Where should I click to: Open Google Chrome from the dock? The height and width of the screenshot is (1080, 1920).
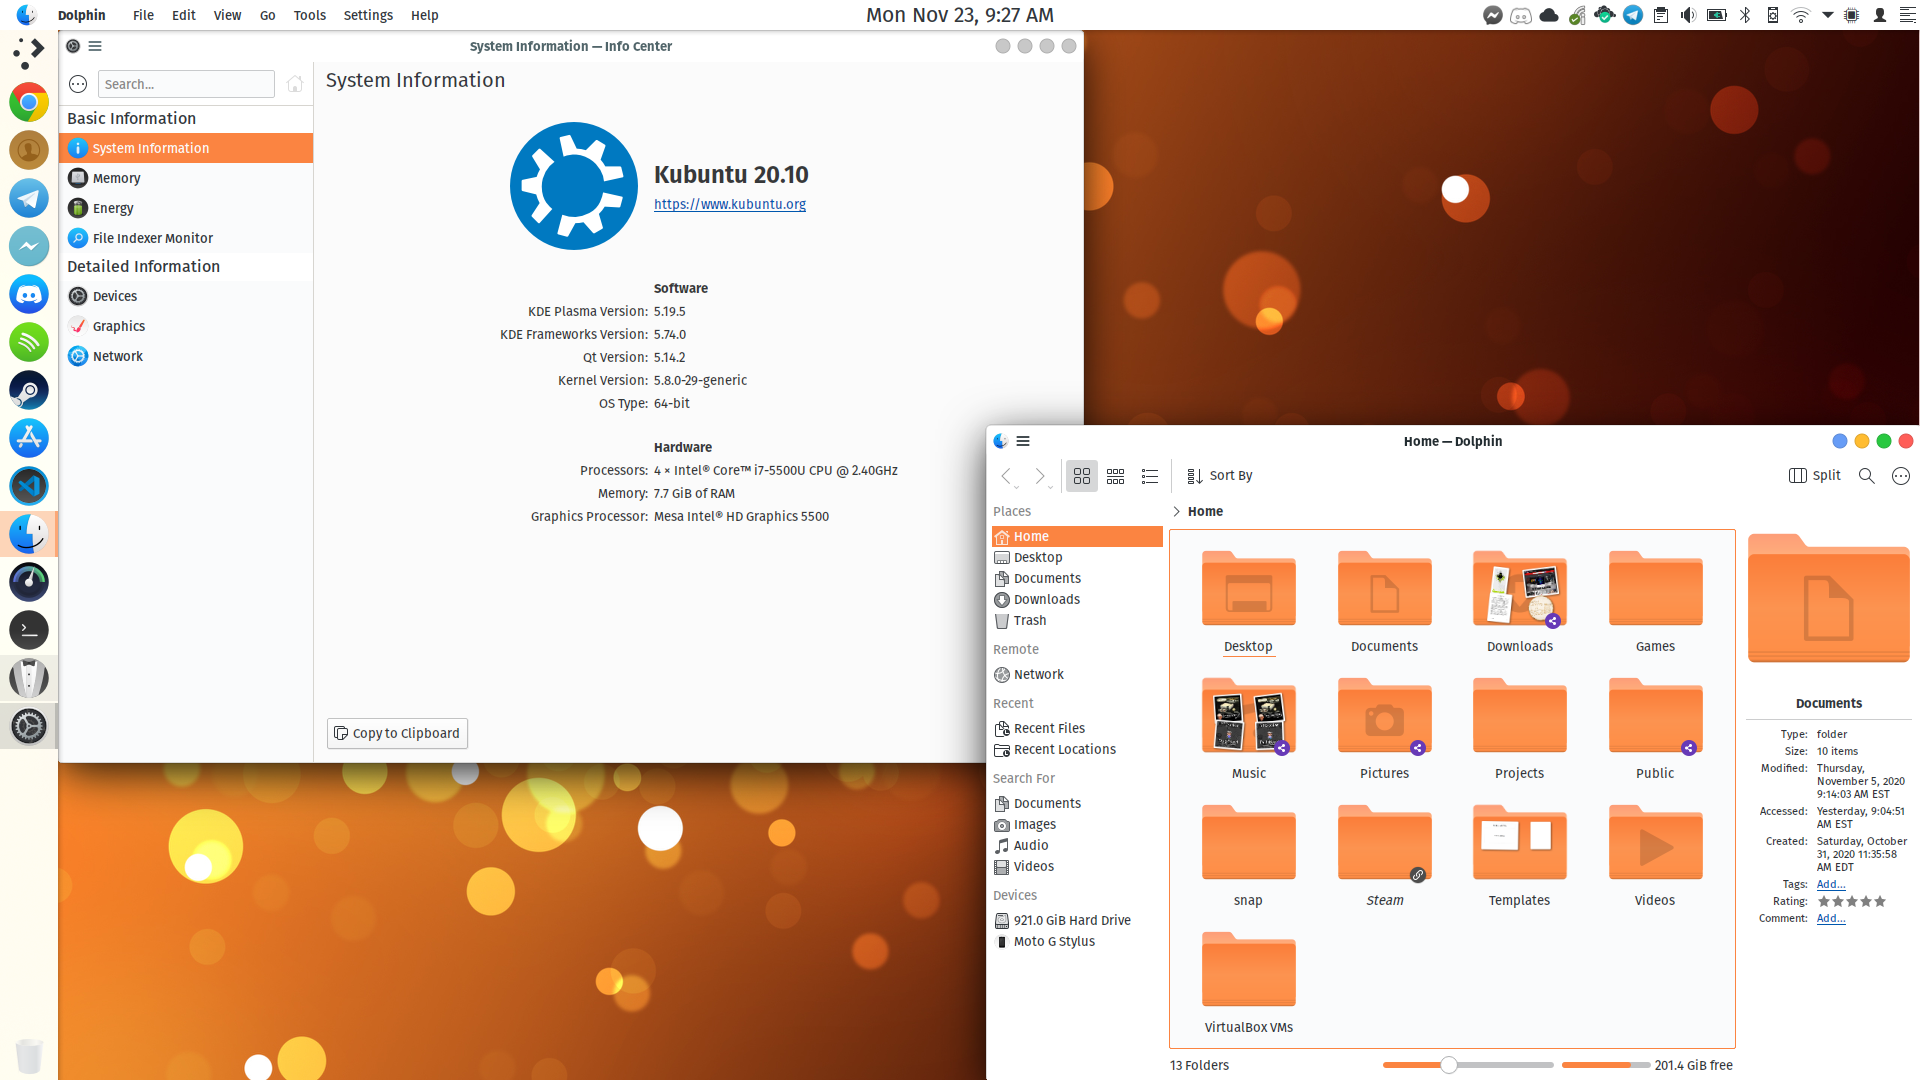point(29,102)
